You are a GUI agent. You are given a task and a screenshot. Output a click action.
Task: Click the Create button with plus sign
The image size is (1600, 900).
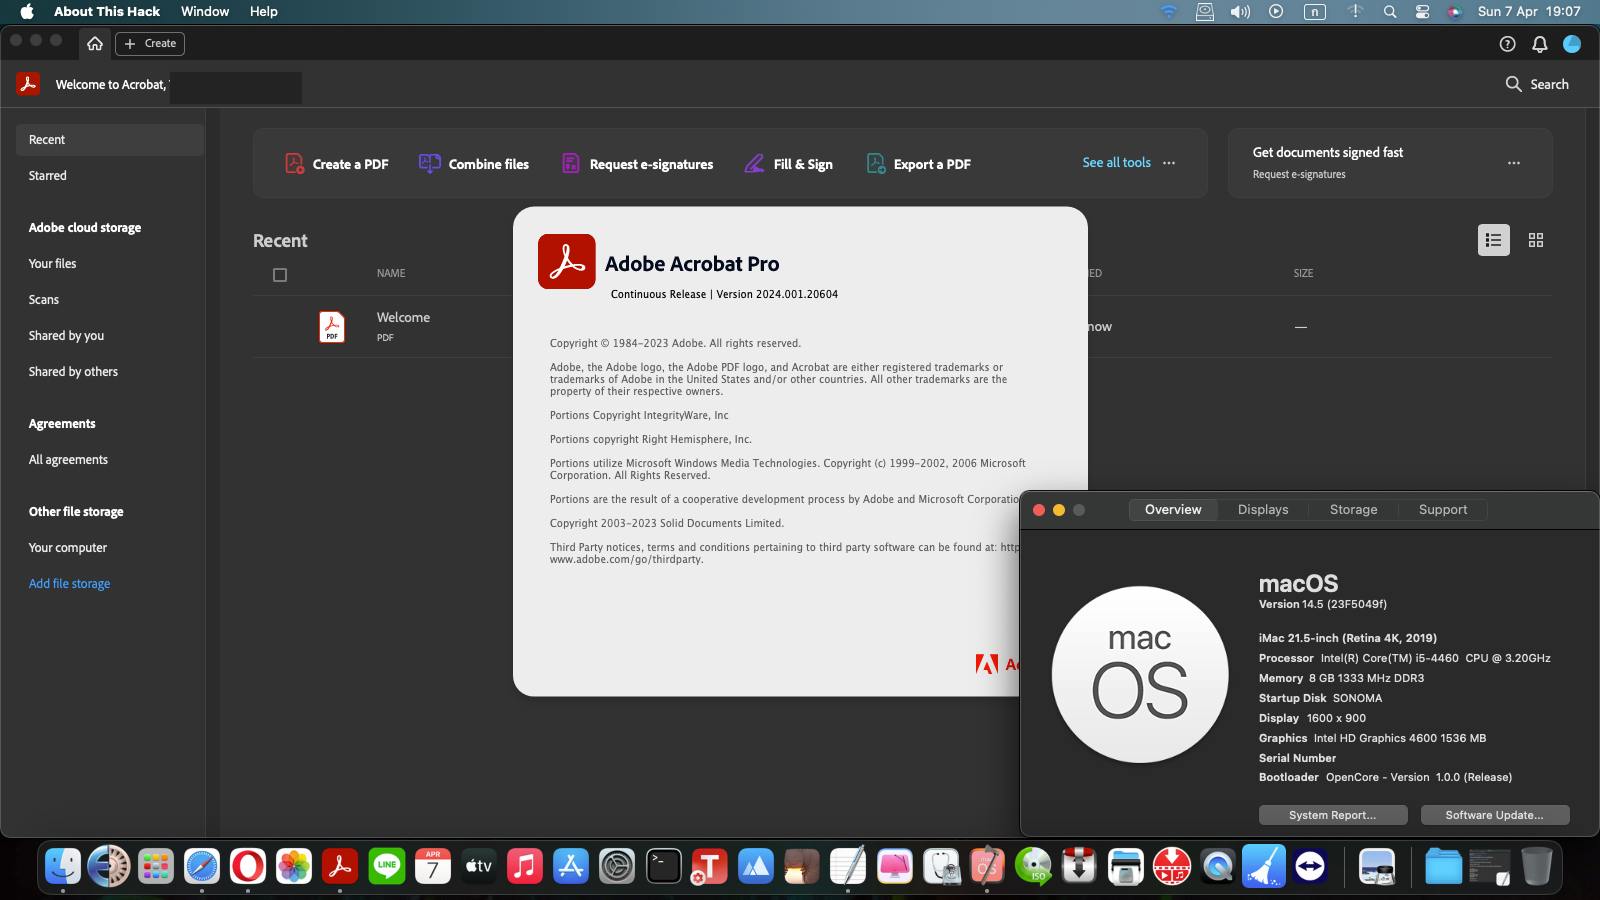click(x=150, y=43)
